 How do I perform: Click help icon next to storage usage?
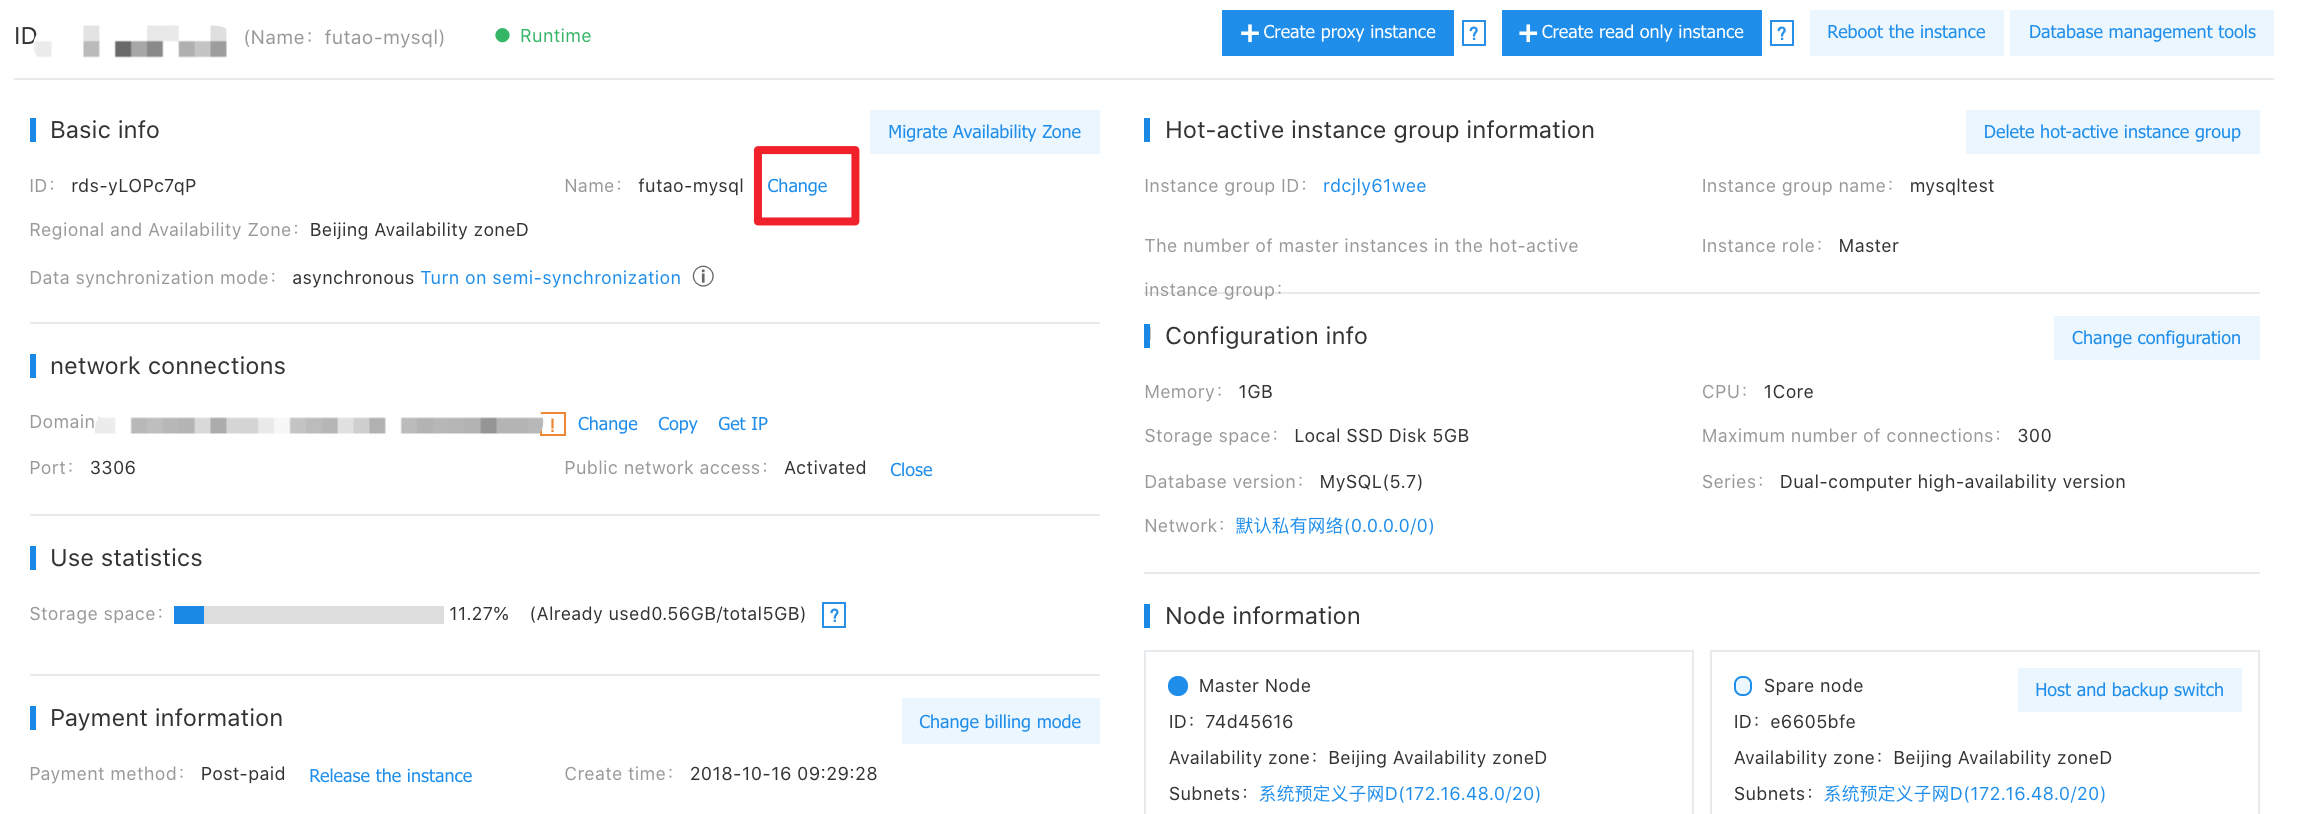pyautogui.click(x=833, y=615)
